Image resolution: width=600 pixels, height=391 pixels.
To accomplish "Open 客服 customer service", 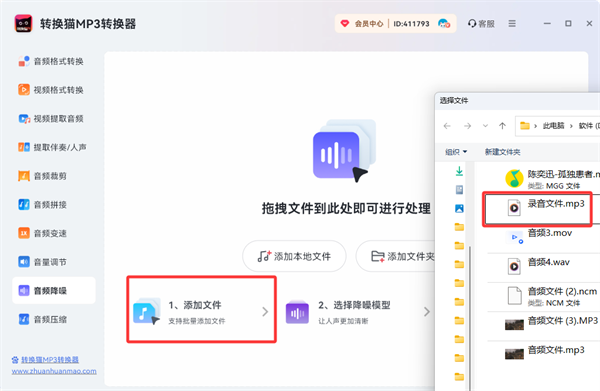I will point(481,24).
